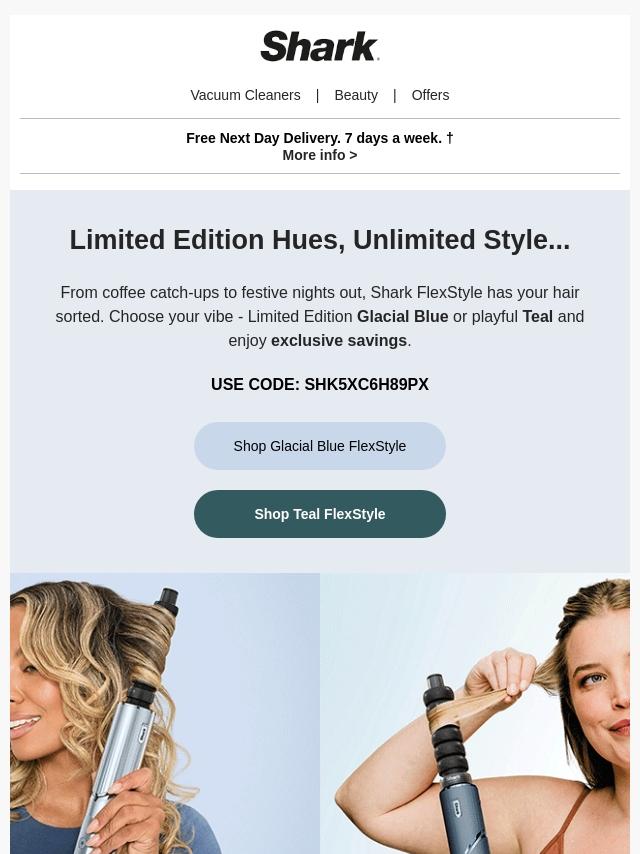The image size is (640, 854).
Task: Click the Limited Edition Hues headline
Action: coord(320,240)
